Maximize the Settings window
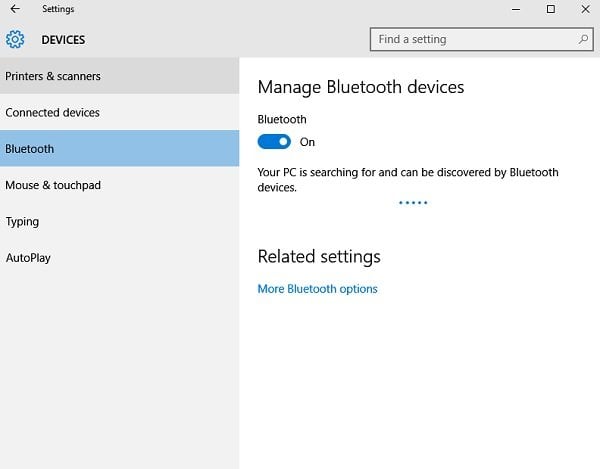This screenshot has height=469, width=600. click(550, 9)
